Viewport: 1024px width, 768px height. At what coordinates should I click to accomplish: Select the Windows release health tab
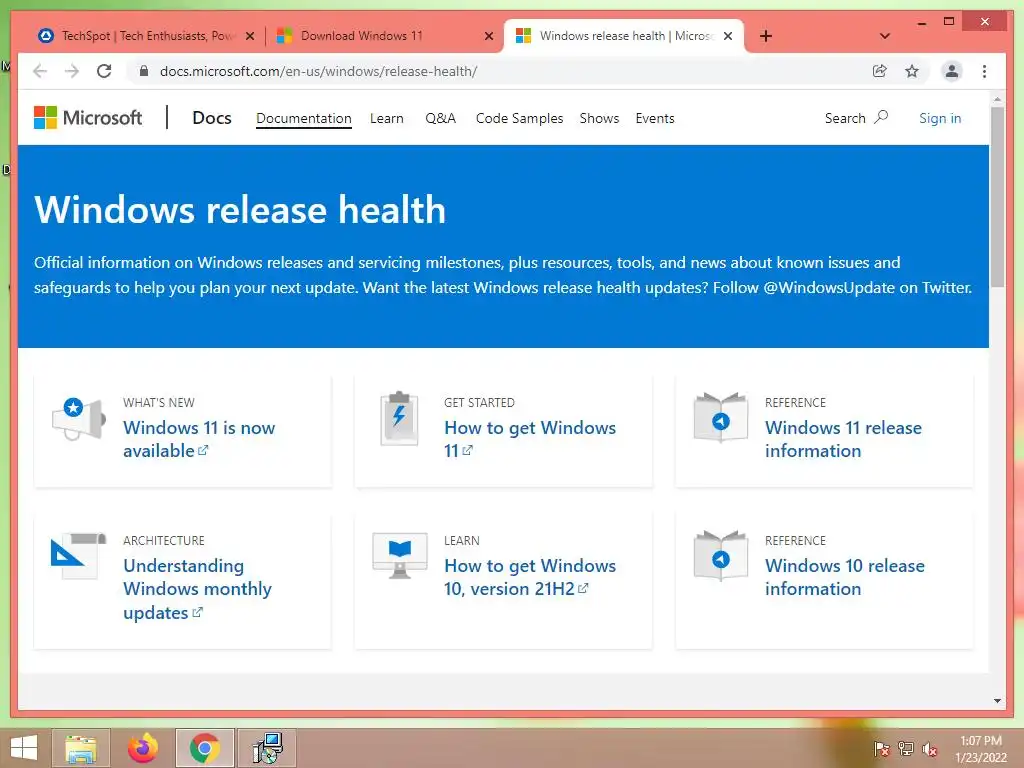pyautogui.click(x=624, y=36)
